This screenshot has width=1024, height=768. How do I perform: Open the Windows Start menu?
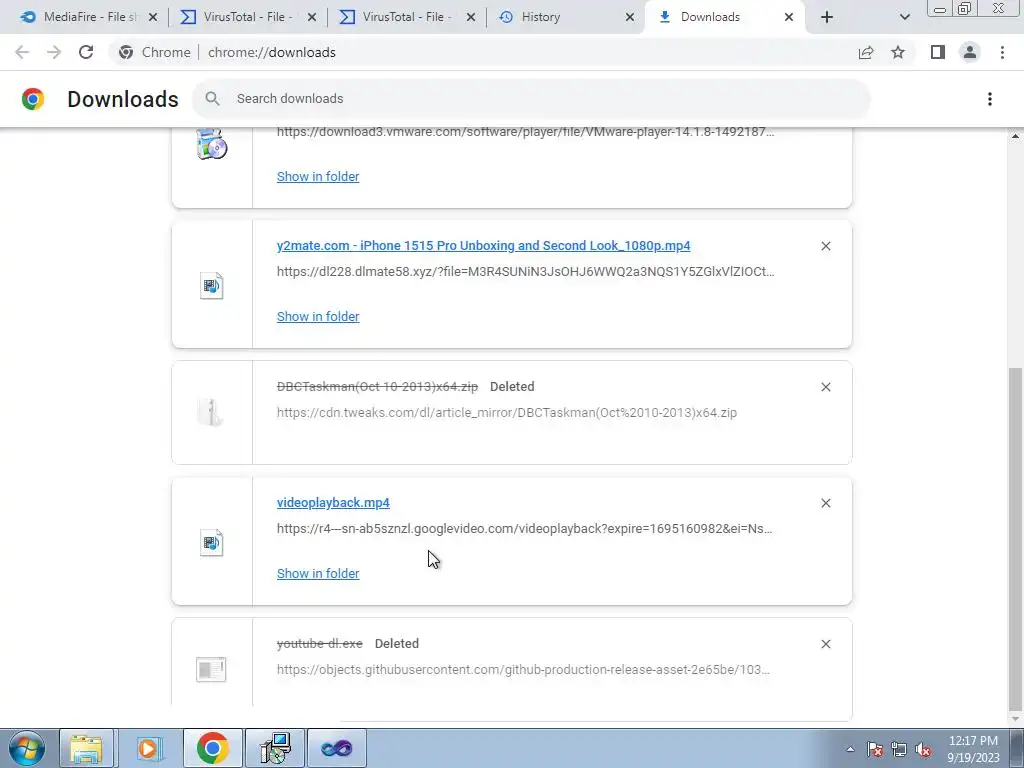26,748
